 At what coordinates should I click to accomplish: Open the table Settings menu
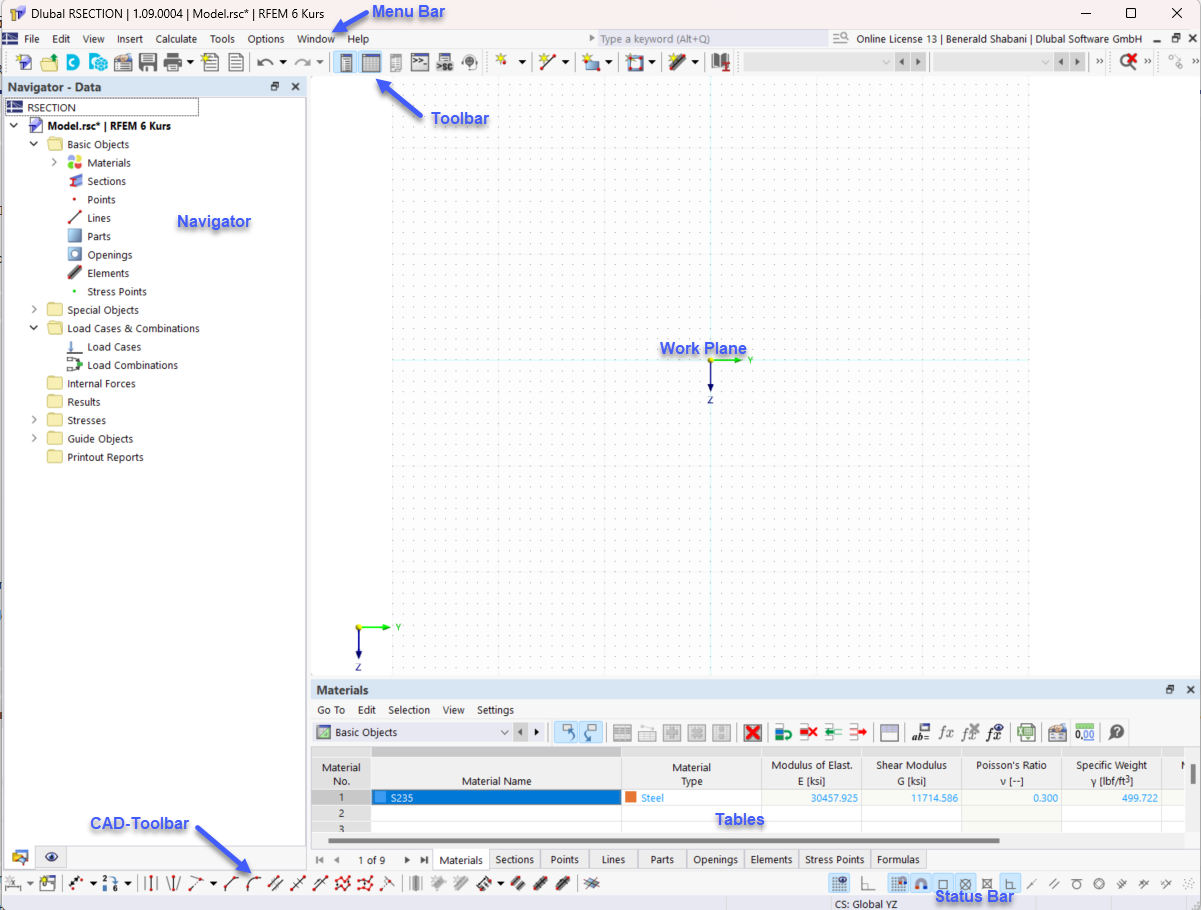tap(495, 710)
